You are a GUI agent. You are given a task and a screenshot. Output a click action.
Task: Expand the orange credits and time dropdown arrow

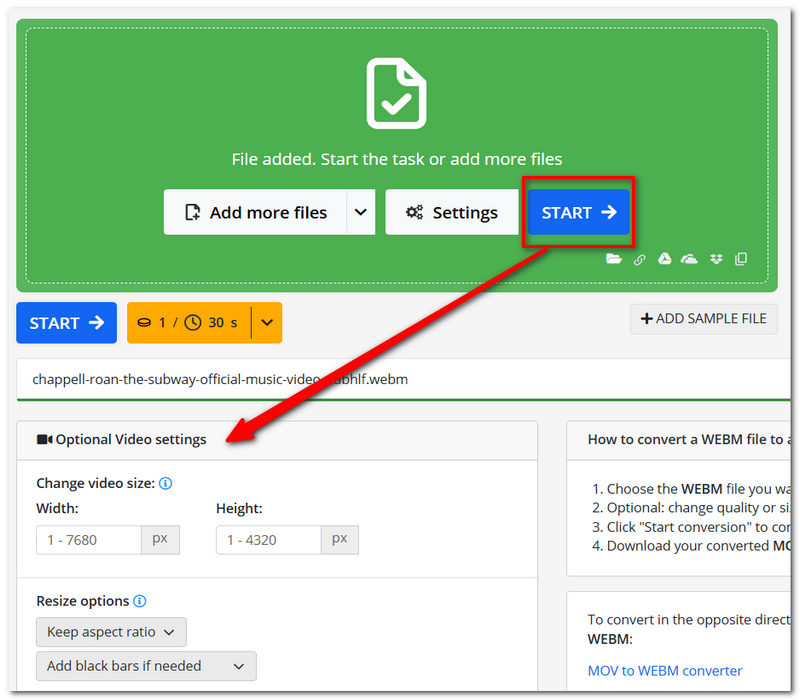tap(267, 322)
